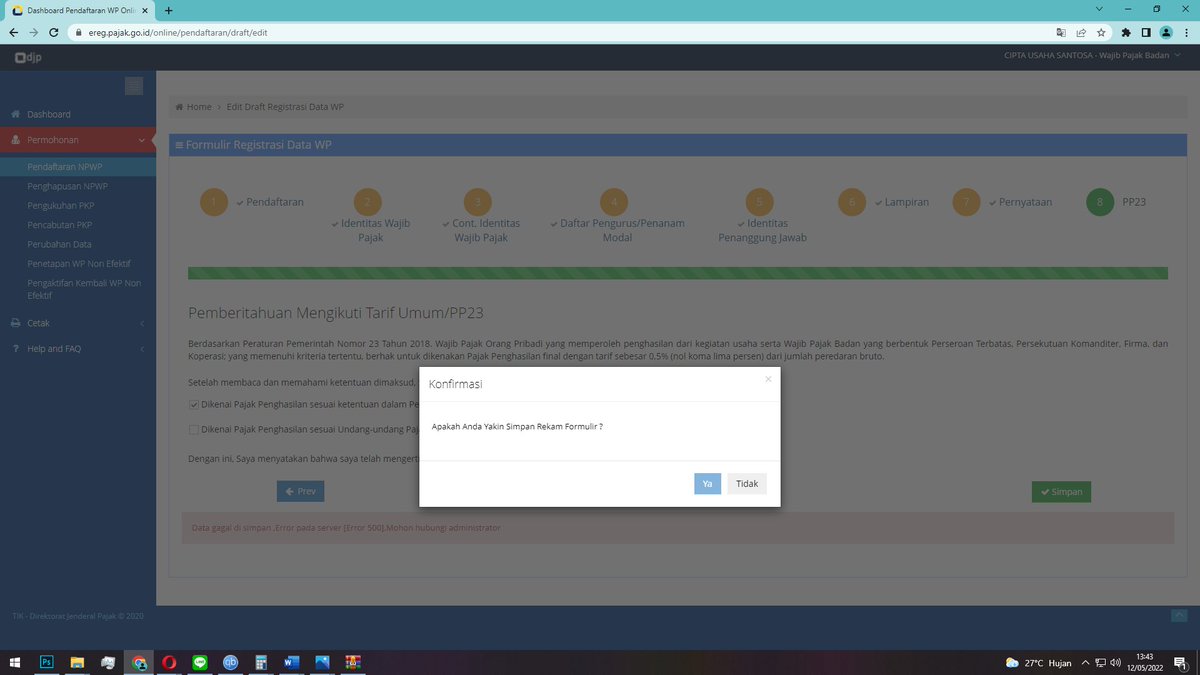
Task: Click the Prev button
Action: [x=300, y=491]
